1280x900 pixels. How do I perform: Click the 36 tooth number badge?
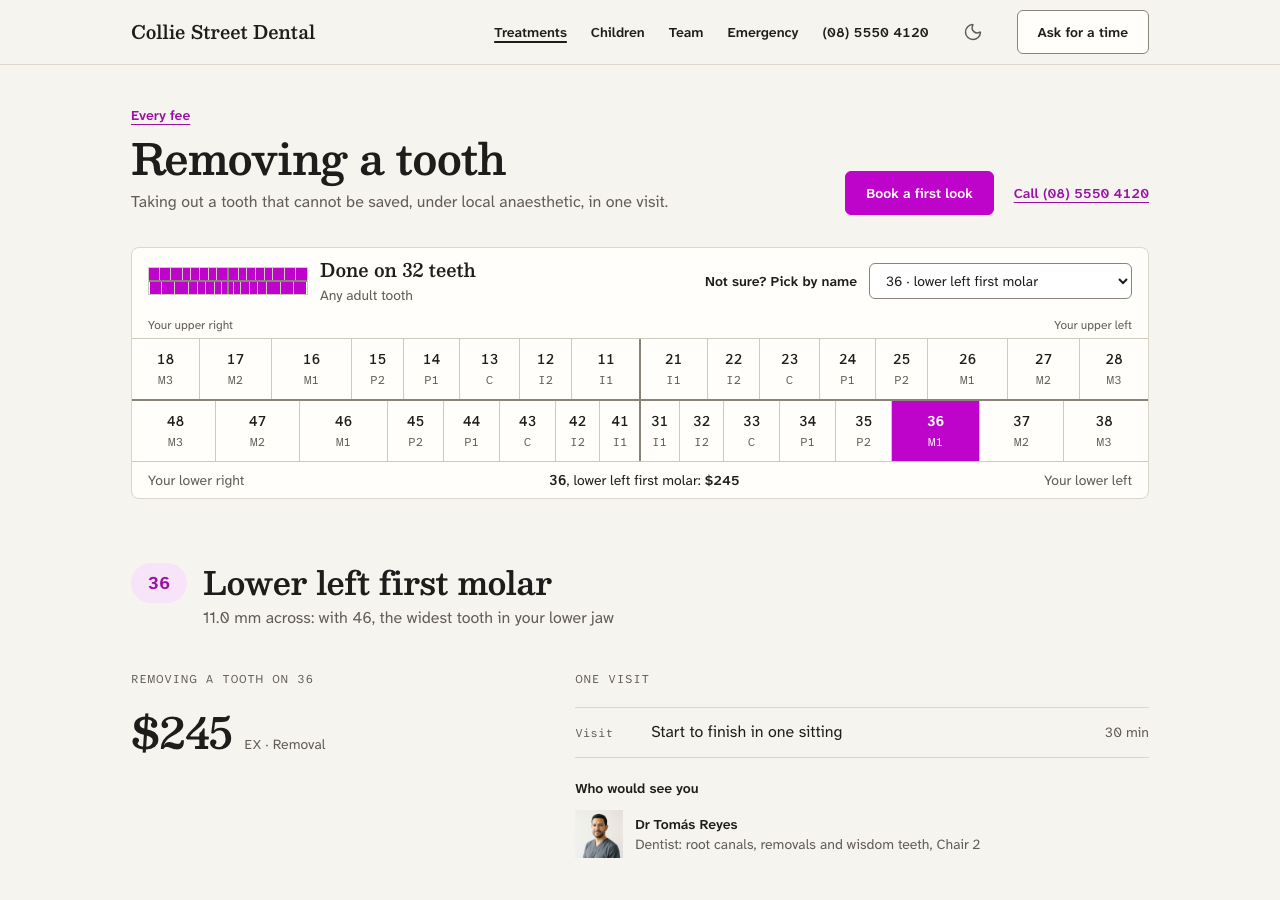[x=159, y=583]
